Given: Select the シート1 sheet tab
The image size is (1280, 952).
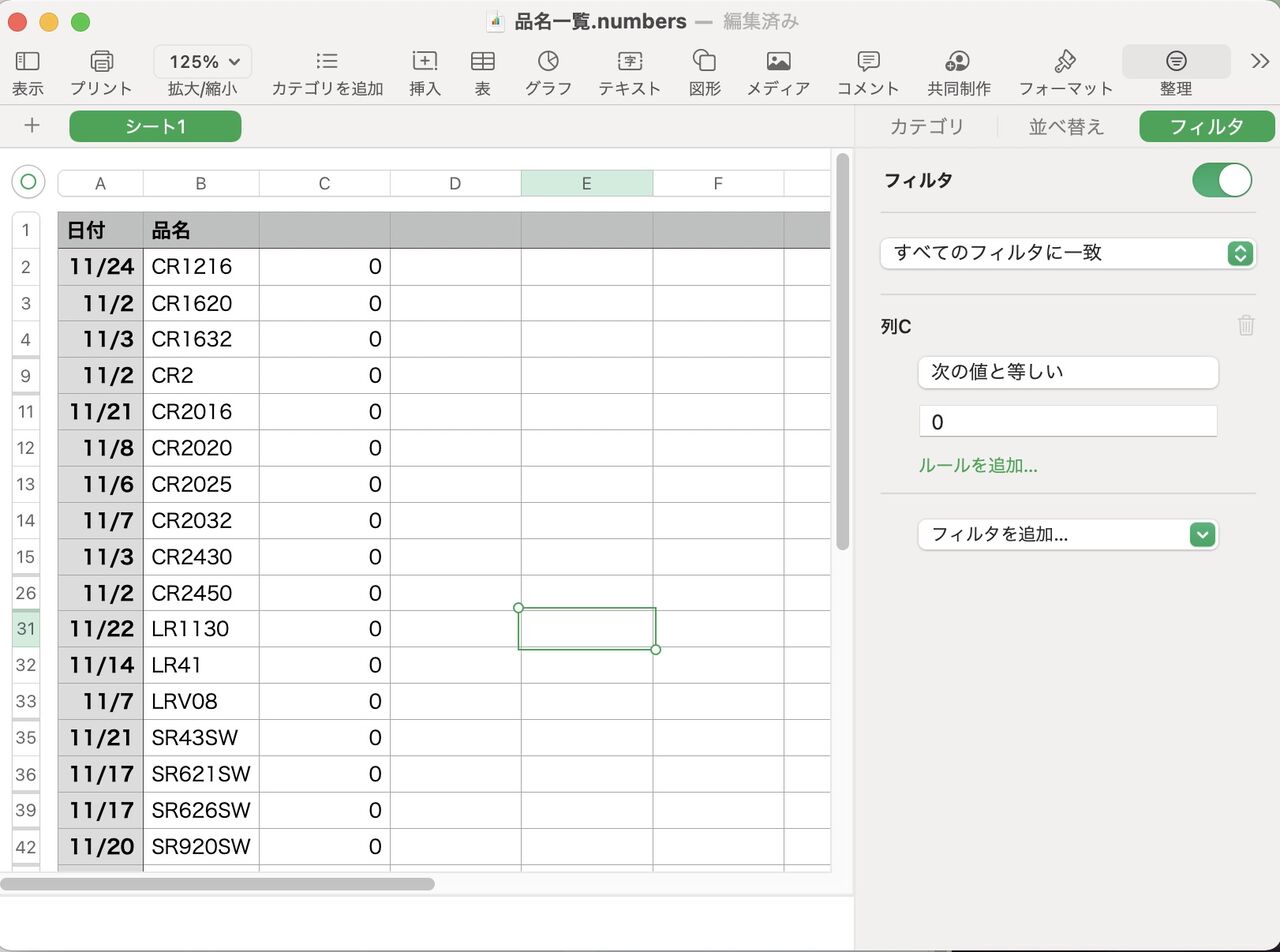Looking at the screenshot, I should [x=155, y=126].
